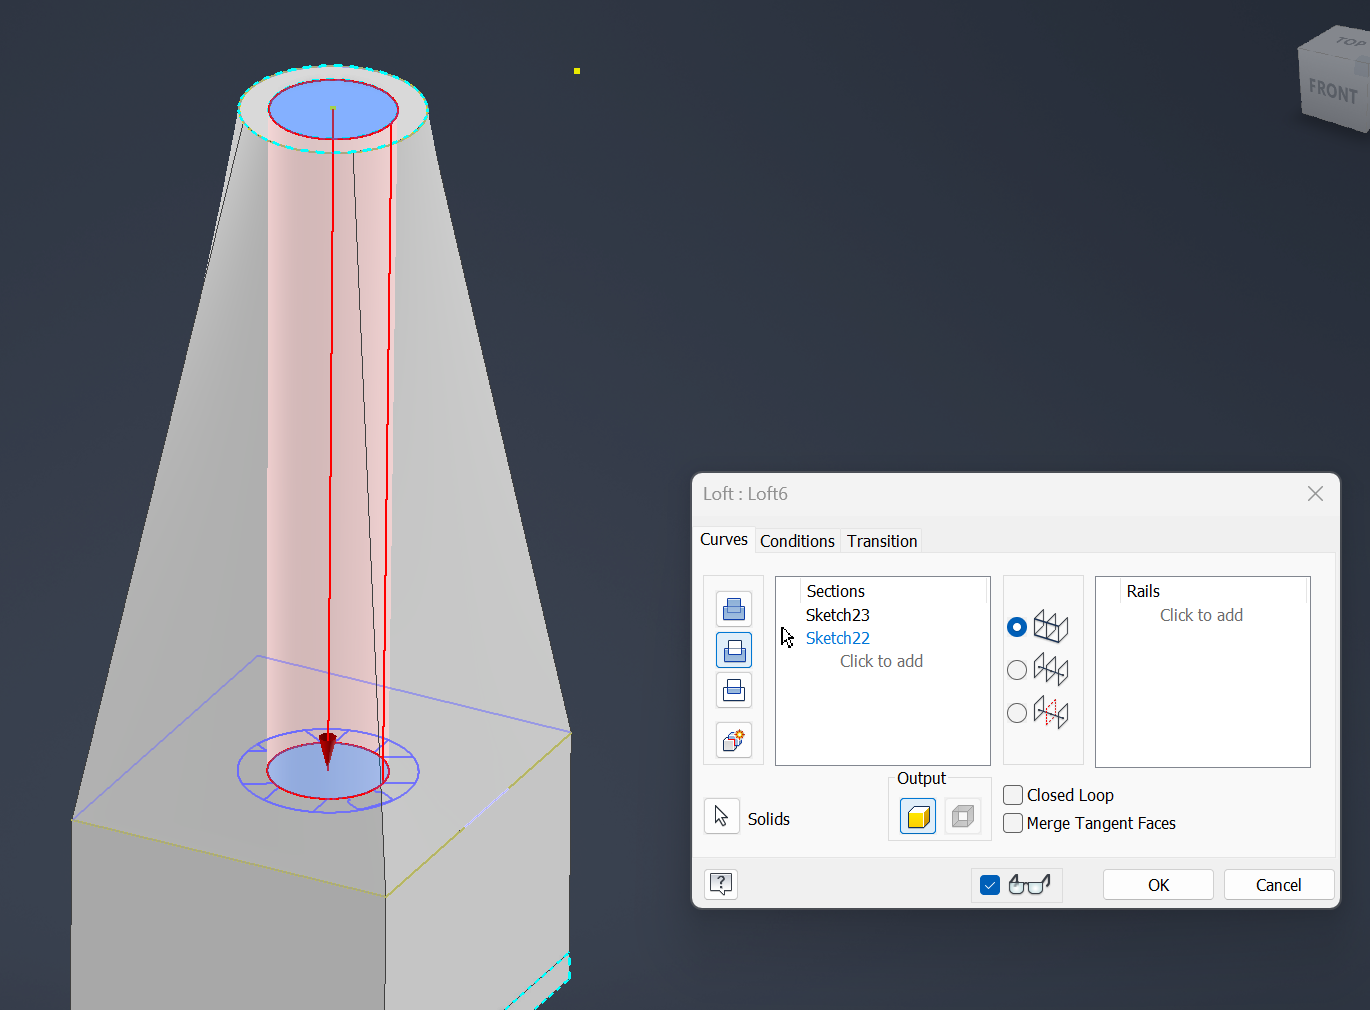
Task: Select the Area Loft radio option
Action: pos(1016,712)
